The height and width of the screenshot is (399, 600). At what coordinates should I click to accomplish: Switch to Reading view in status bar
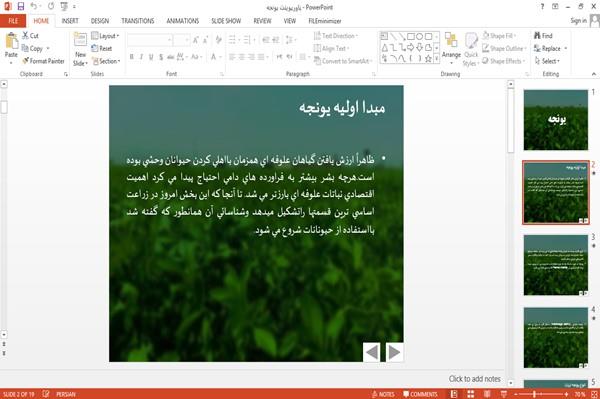click(487, 394)
